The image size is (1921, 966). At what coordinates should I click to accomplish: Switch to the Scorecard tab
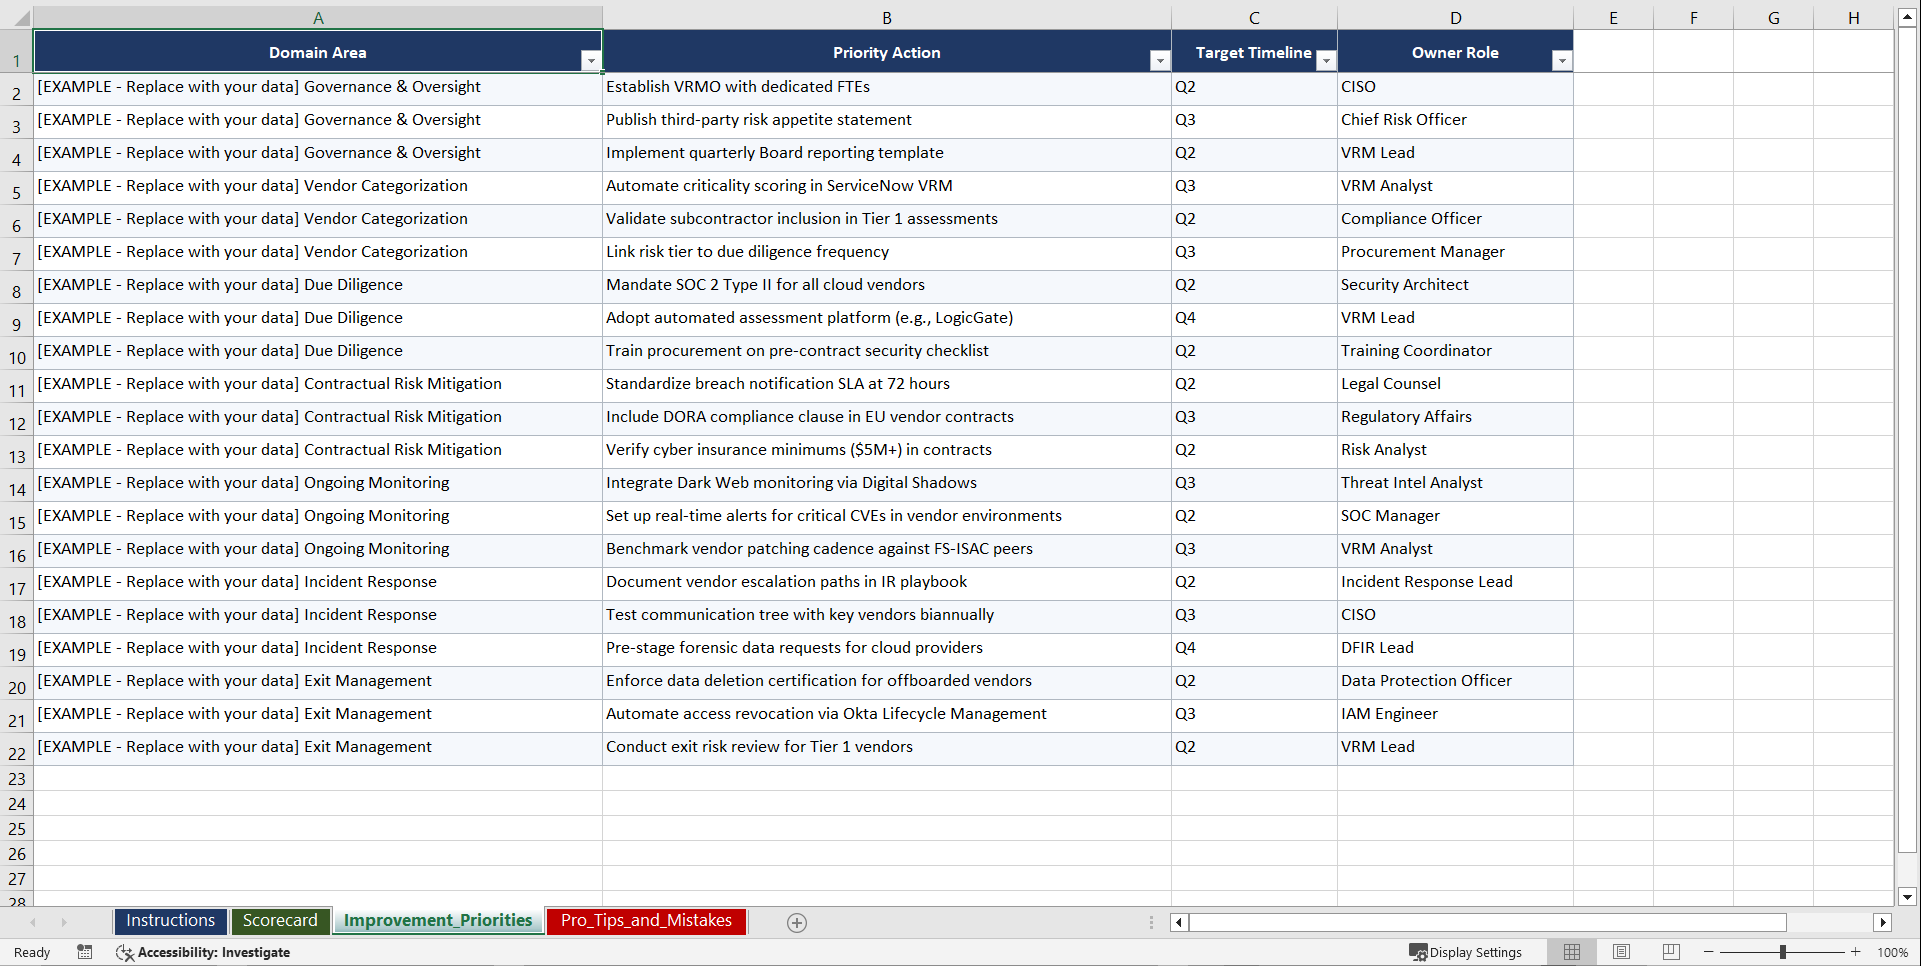tap(281, 920)
